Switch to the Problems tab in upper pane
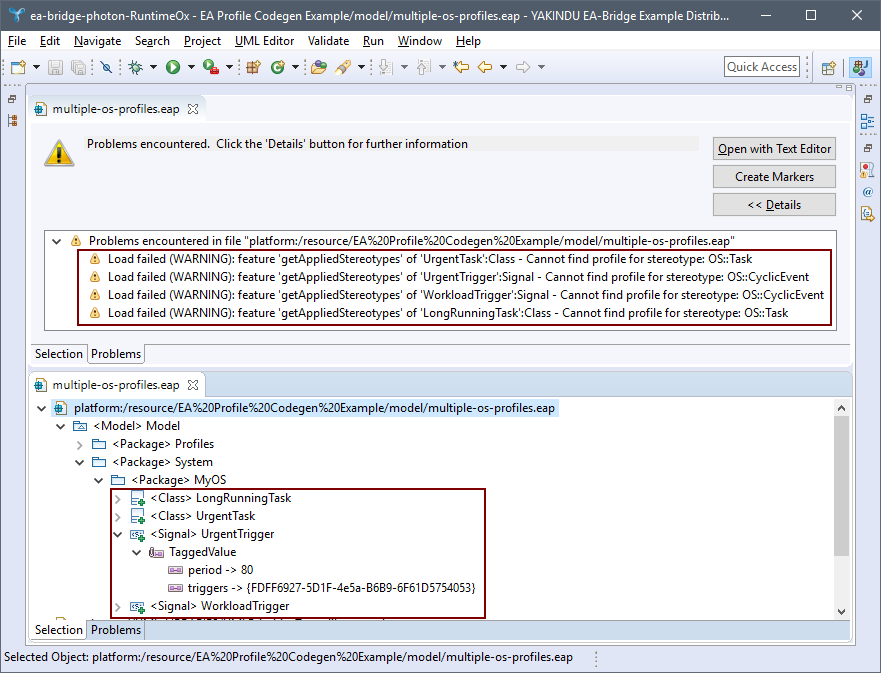The width and height of the screenshot is (881, 673). [x=116, y=354]
